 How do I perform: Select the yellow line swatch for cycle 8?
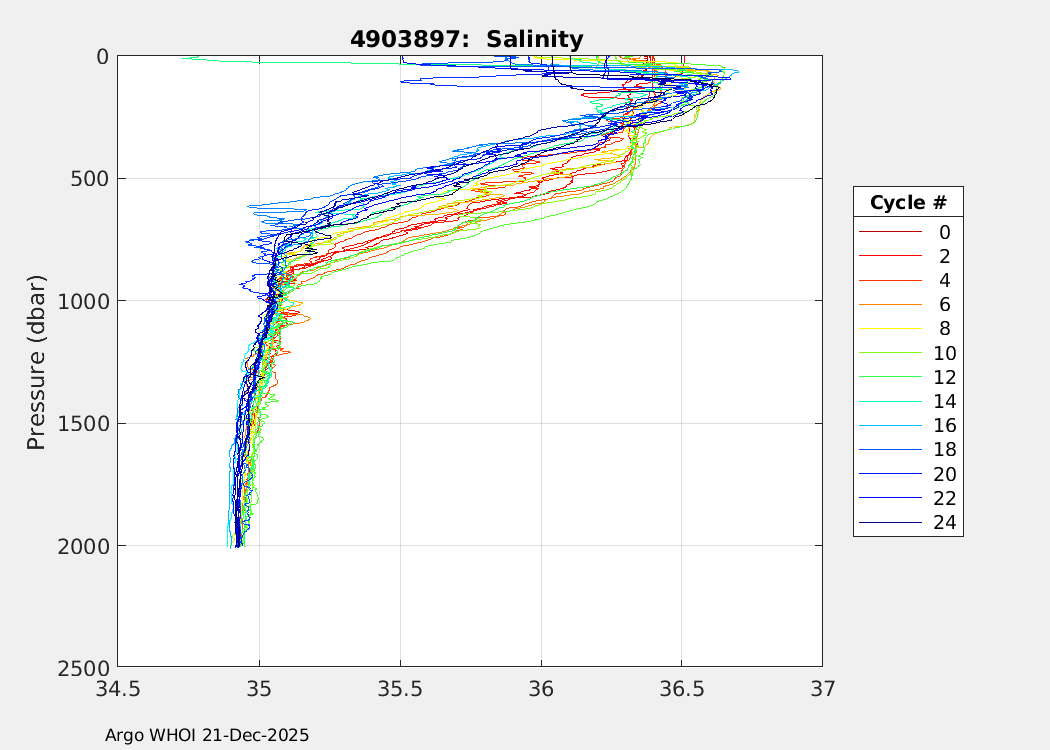click(889, 329)
